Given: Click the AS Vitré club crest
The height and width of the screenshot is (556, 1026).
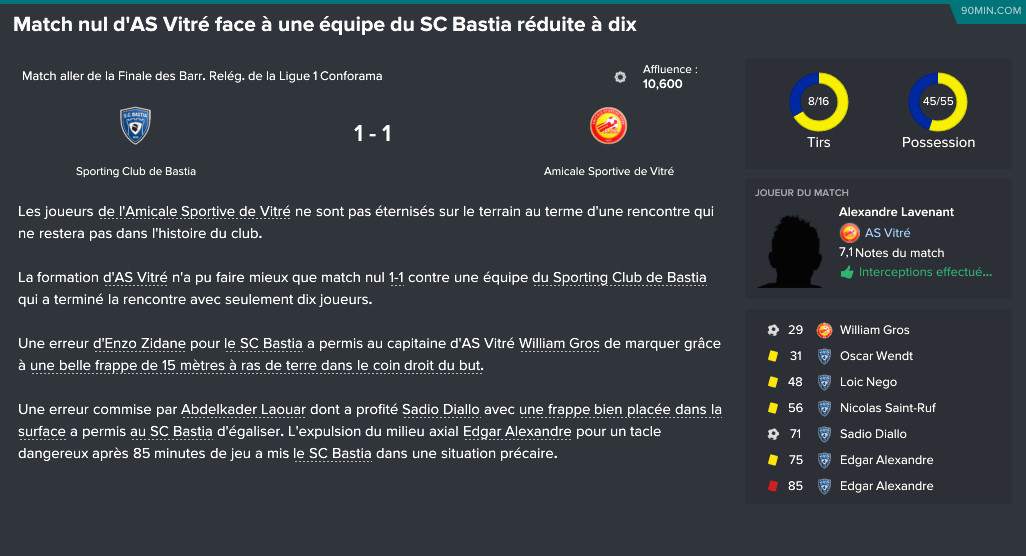Looking at the screenshot, I should (609, 126).
